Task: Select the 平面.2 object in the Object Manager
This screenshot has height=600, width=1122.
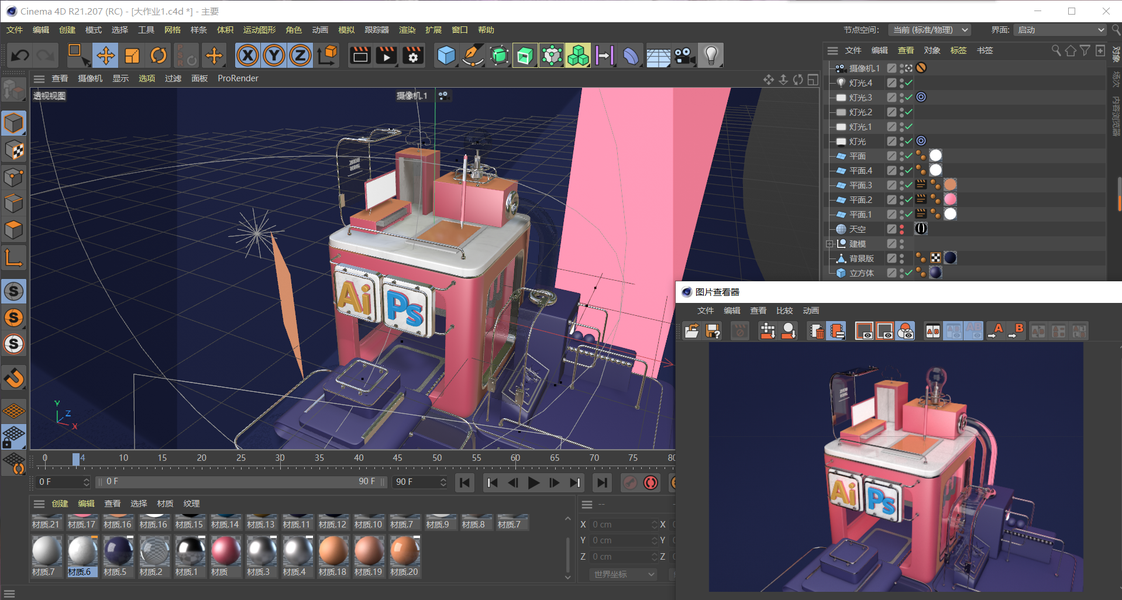Action: (860, 200)
